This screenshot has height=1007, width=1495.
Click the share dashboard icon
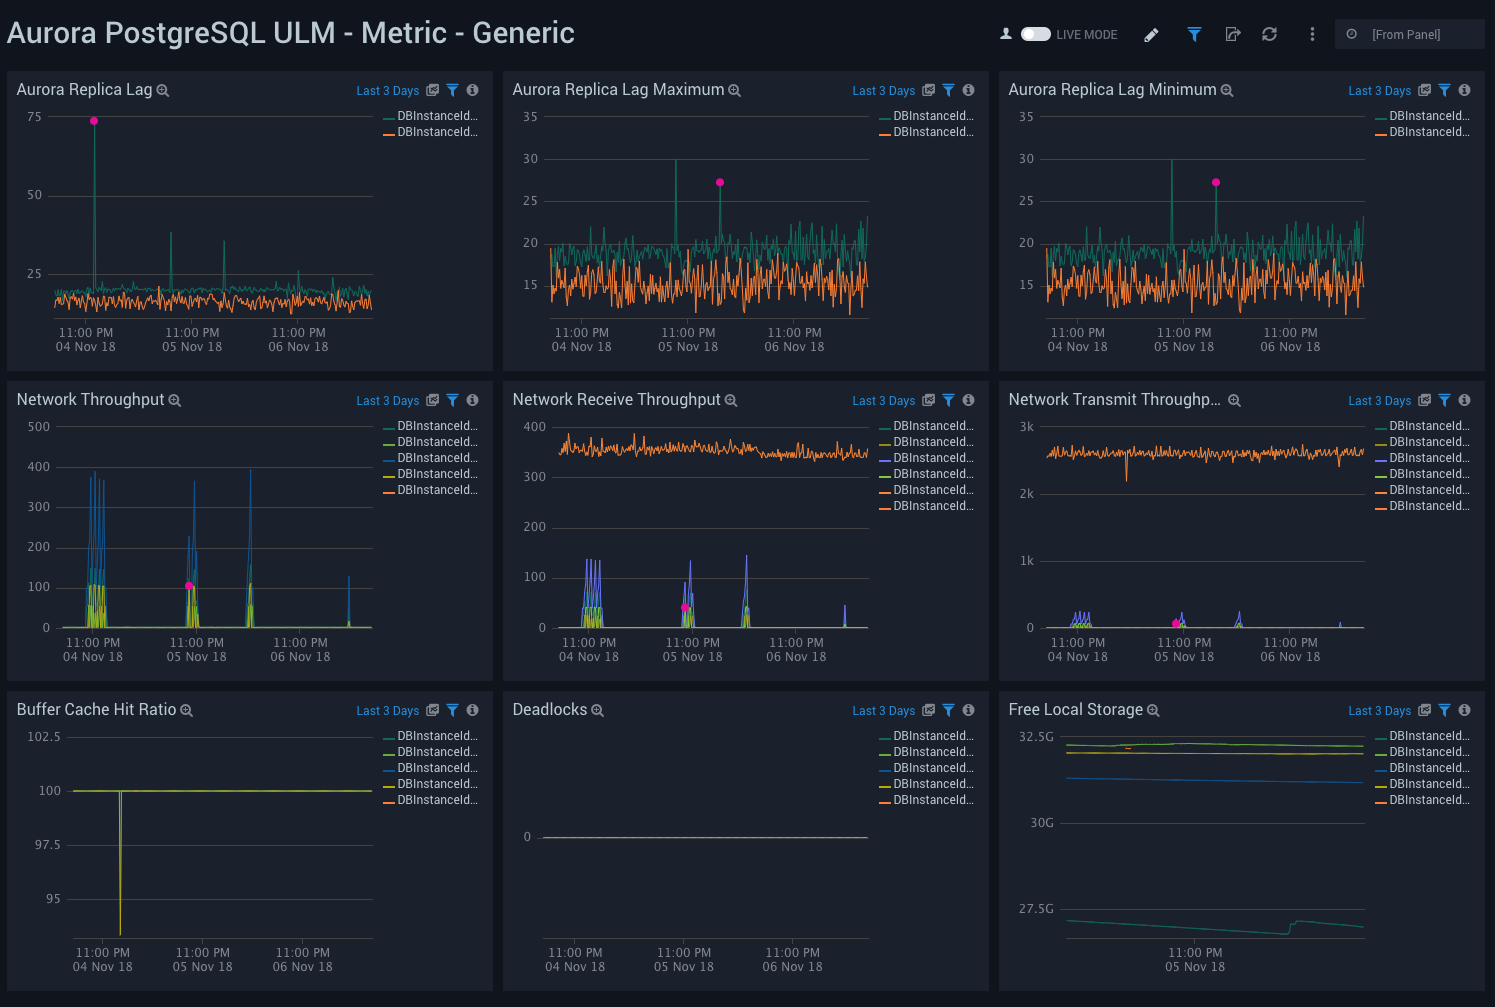tap(1233, 33)
